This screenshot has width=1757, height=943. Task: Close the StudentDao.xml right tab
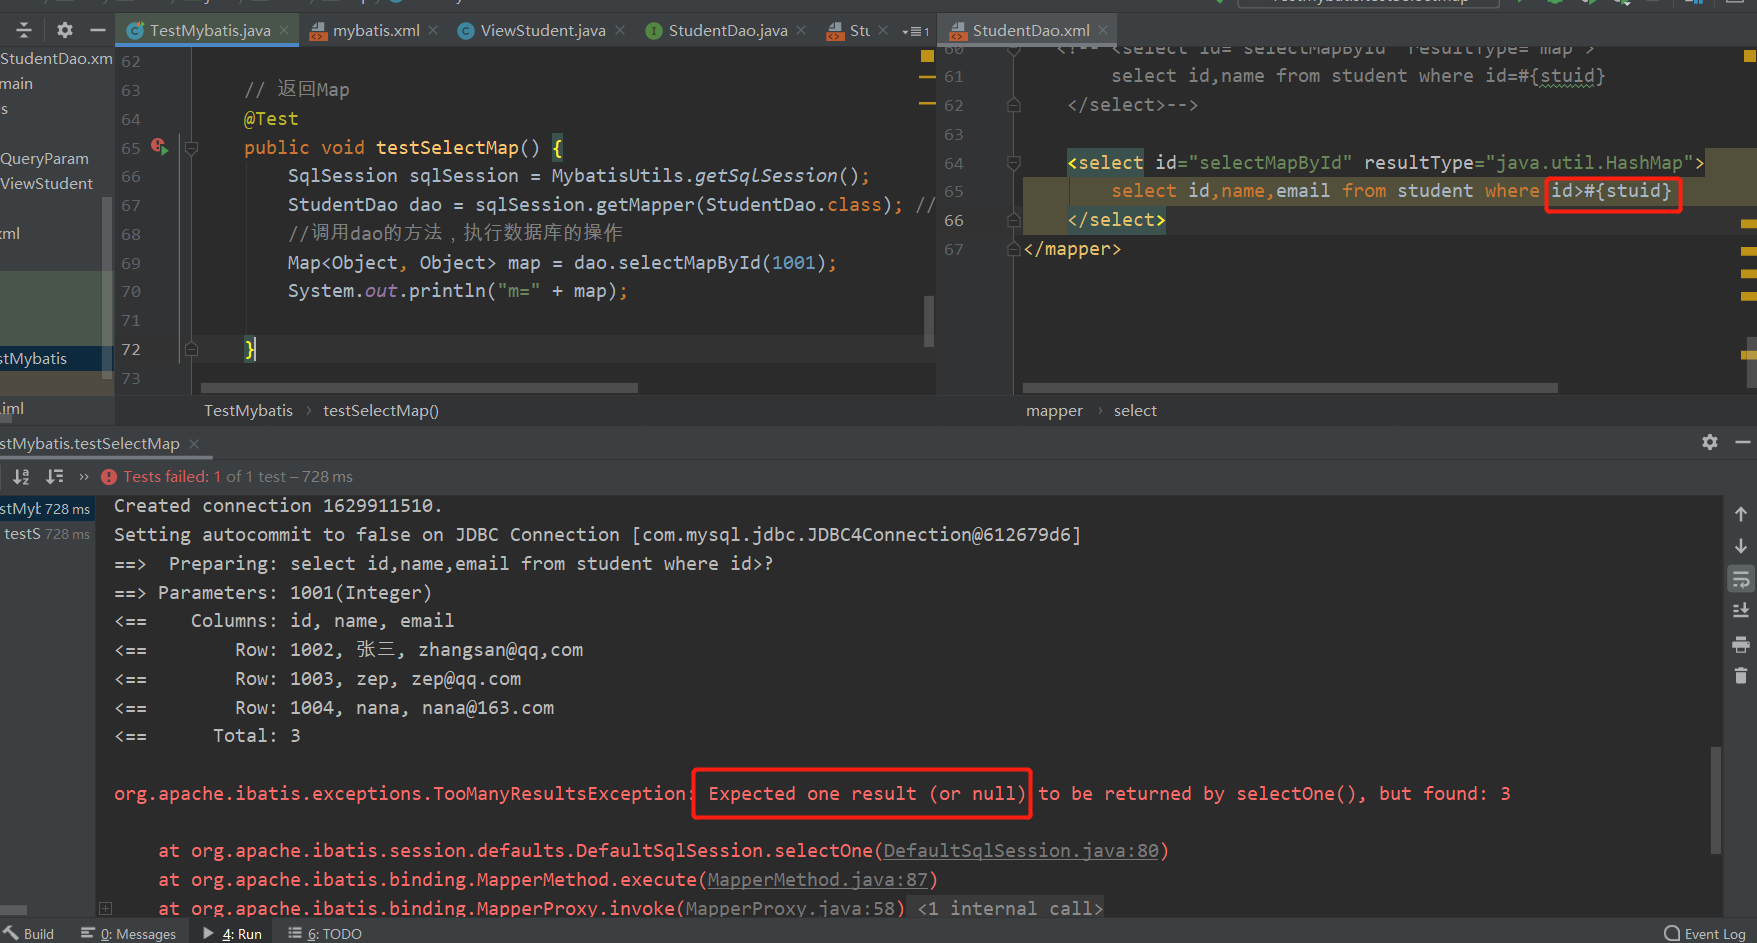point(1103,30)
